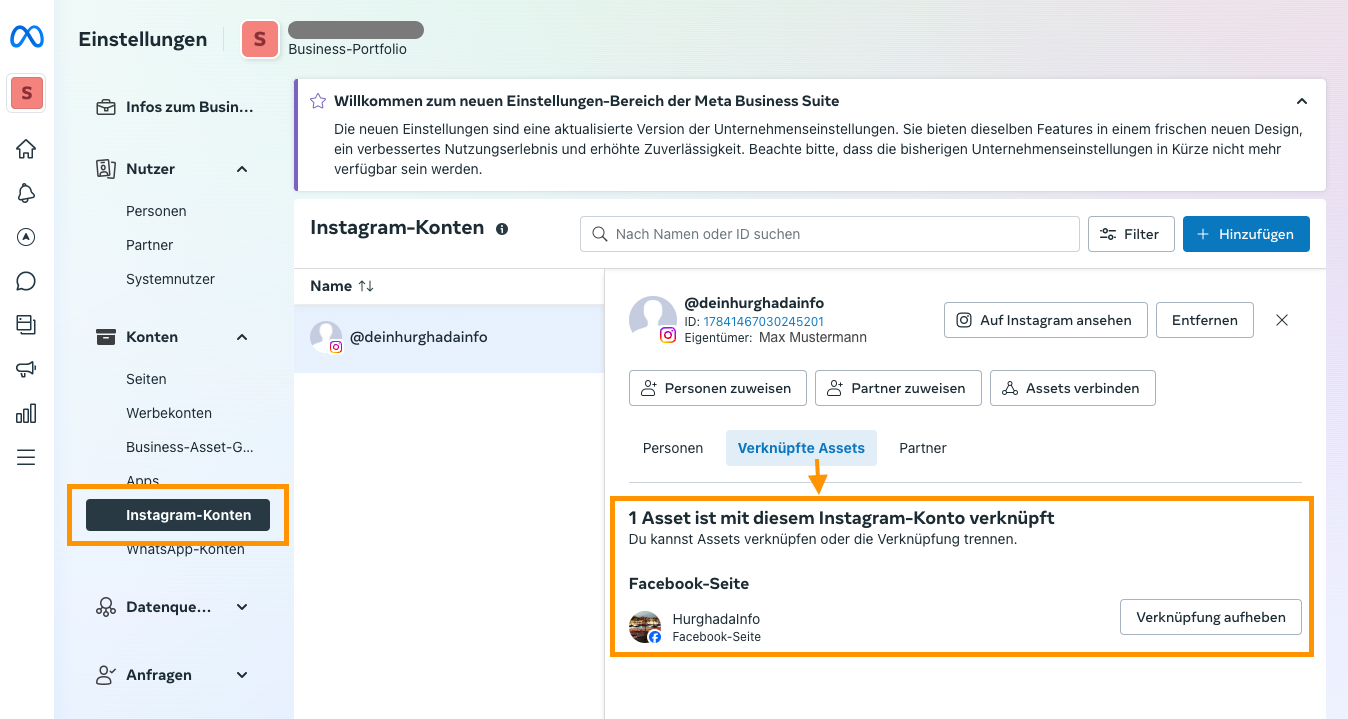Select Instagram-Konten in the sidebar

point(178,515)
